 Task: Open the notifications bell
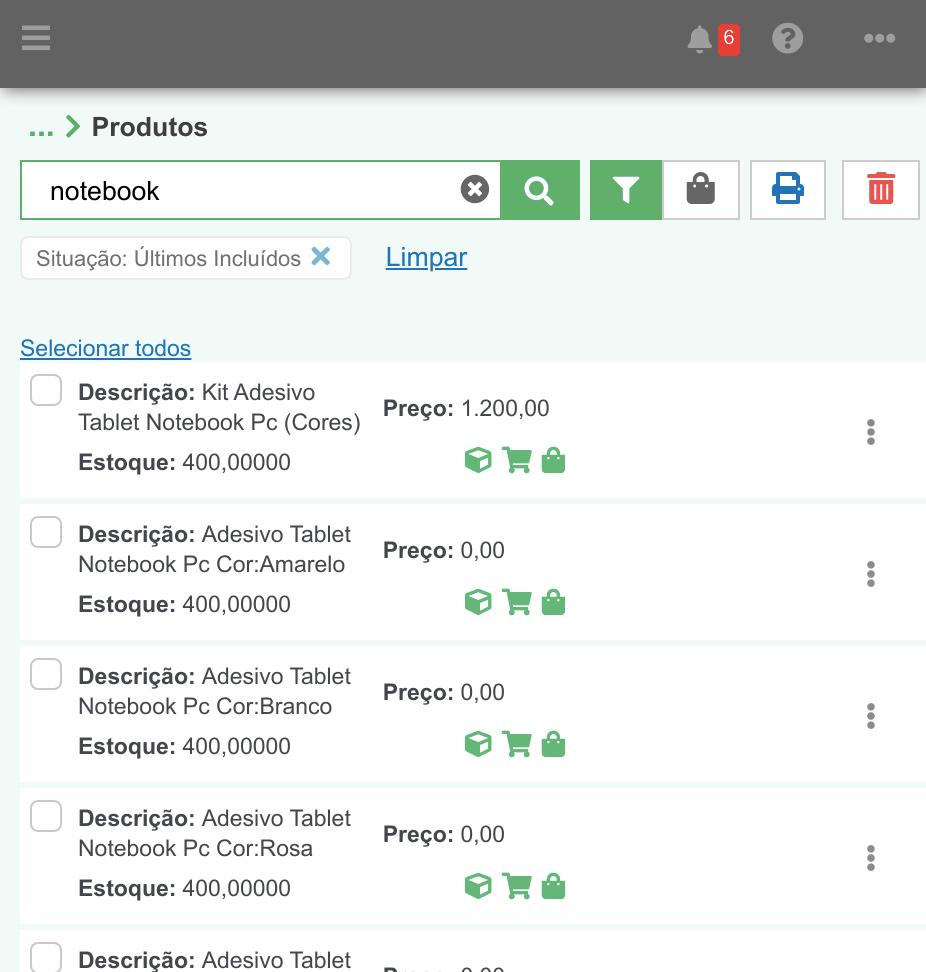click(700, 40)
